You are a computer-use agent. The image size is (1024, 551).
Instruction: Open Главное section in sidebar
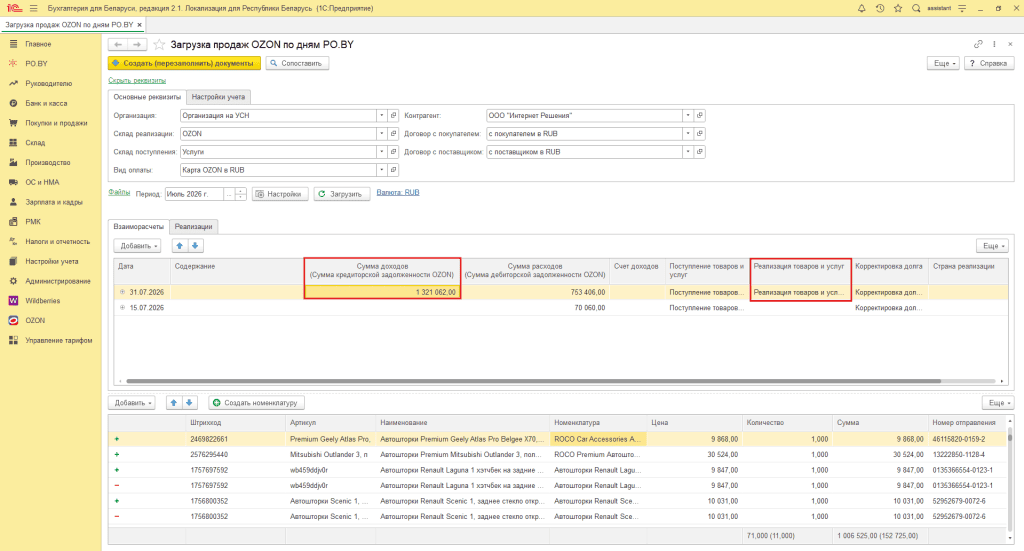pos(38,44)
